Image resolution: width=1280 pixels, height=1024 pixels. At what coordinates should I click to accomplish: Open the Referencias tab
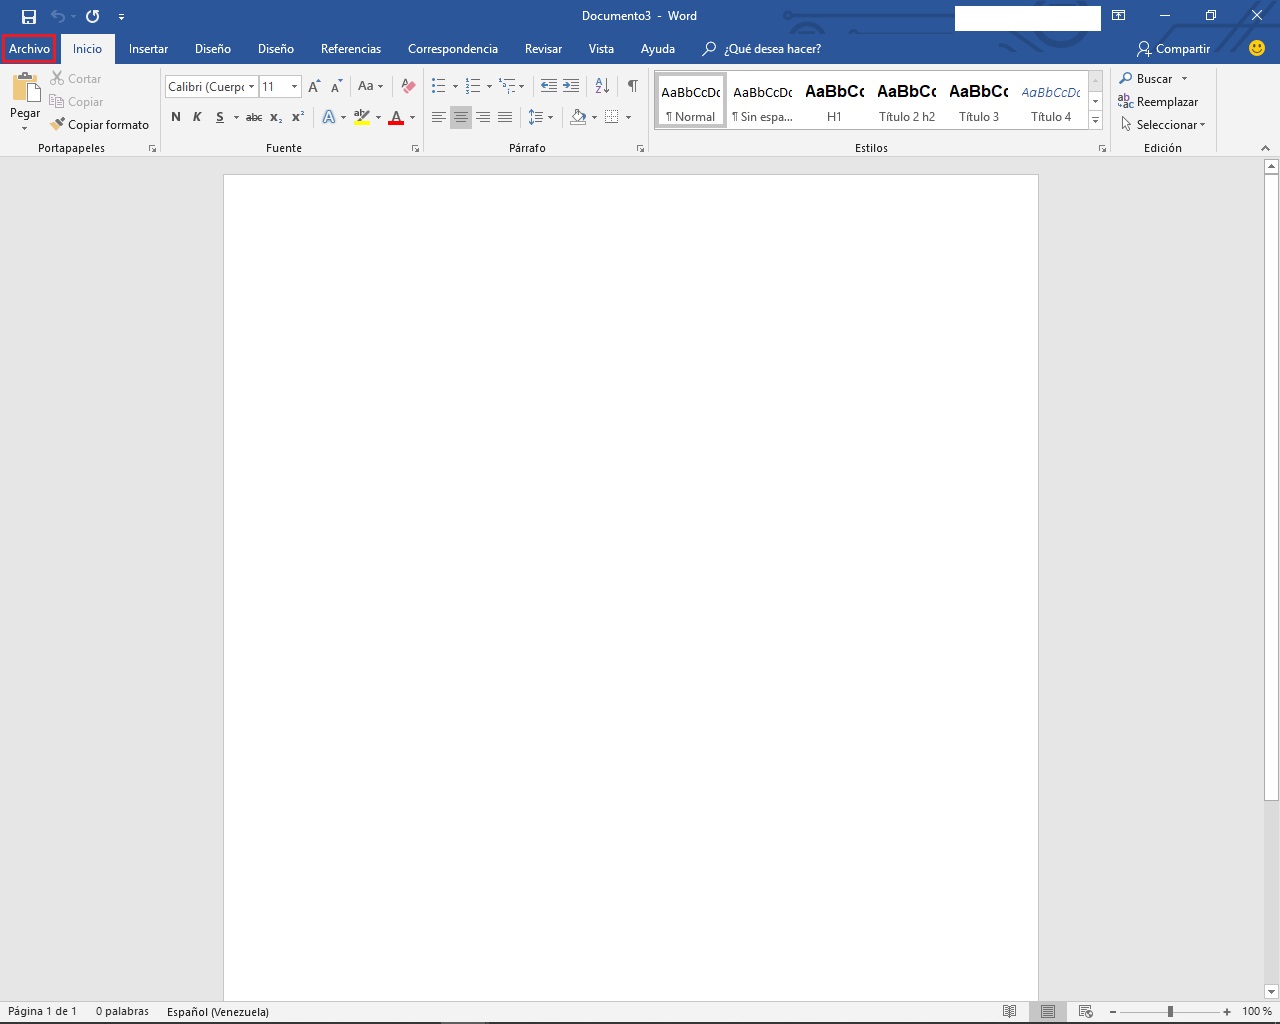pyautogui.click(x=351, y=49)
